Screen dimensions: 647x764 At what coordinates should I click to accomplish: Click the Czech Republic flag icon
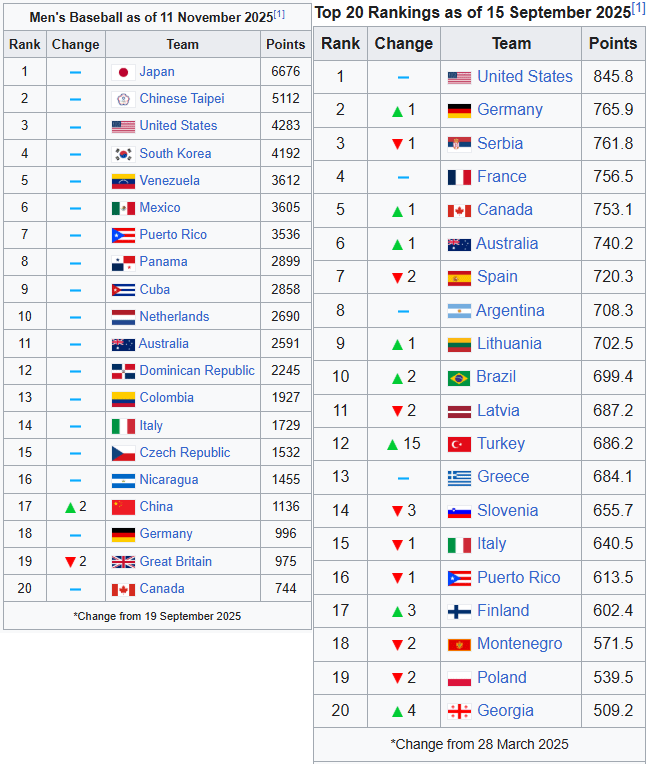(123, 453)
